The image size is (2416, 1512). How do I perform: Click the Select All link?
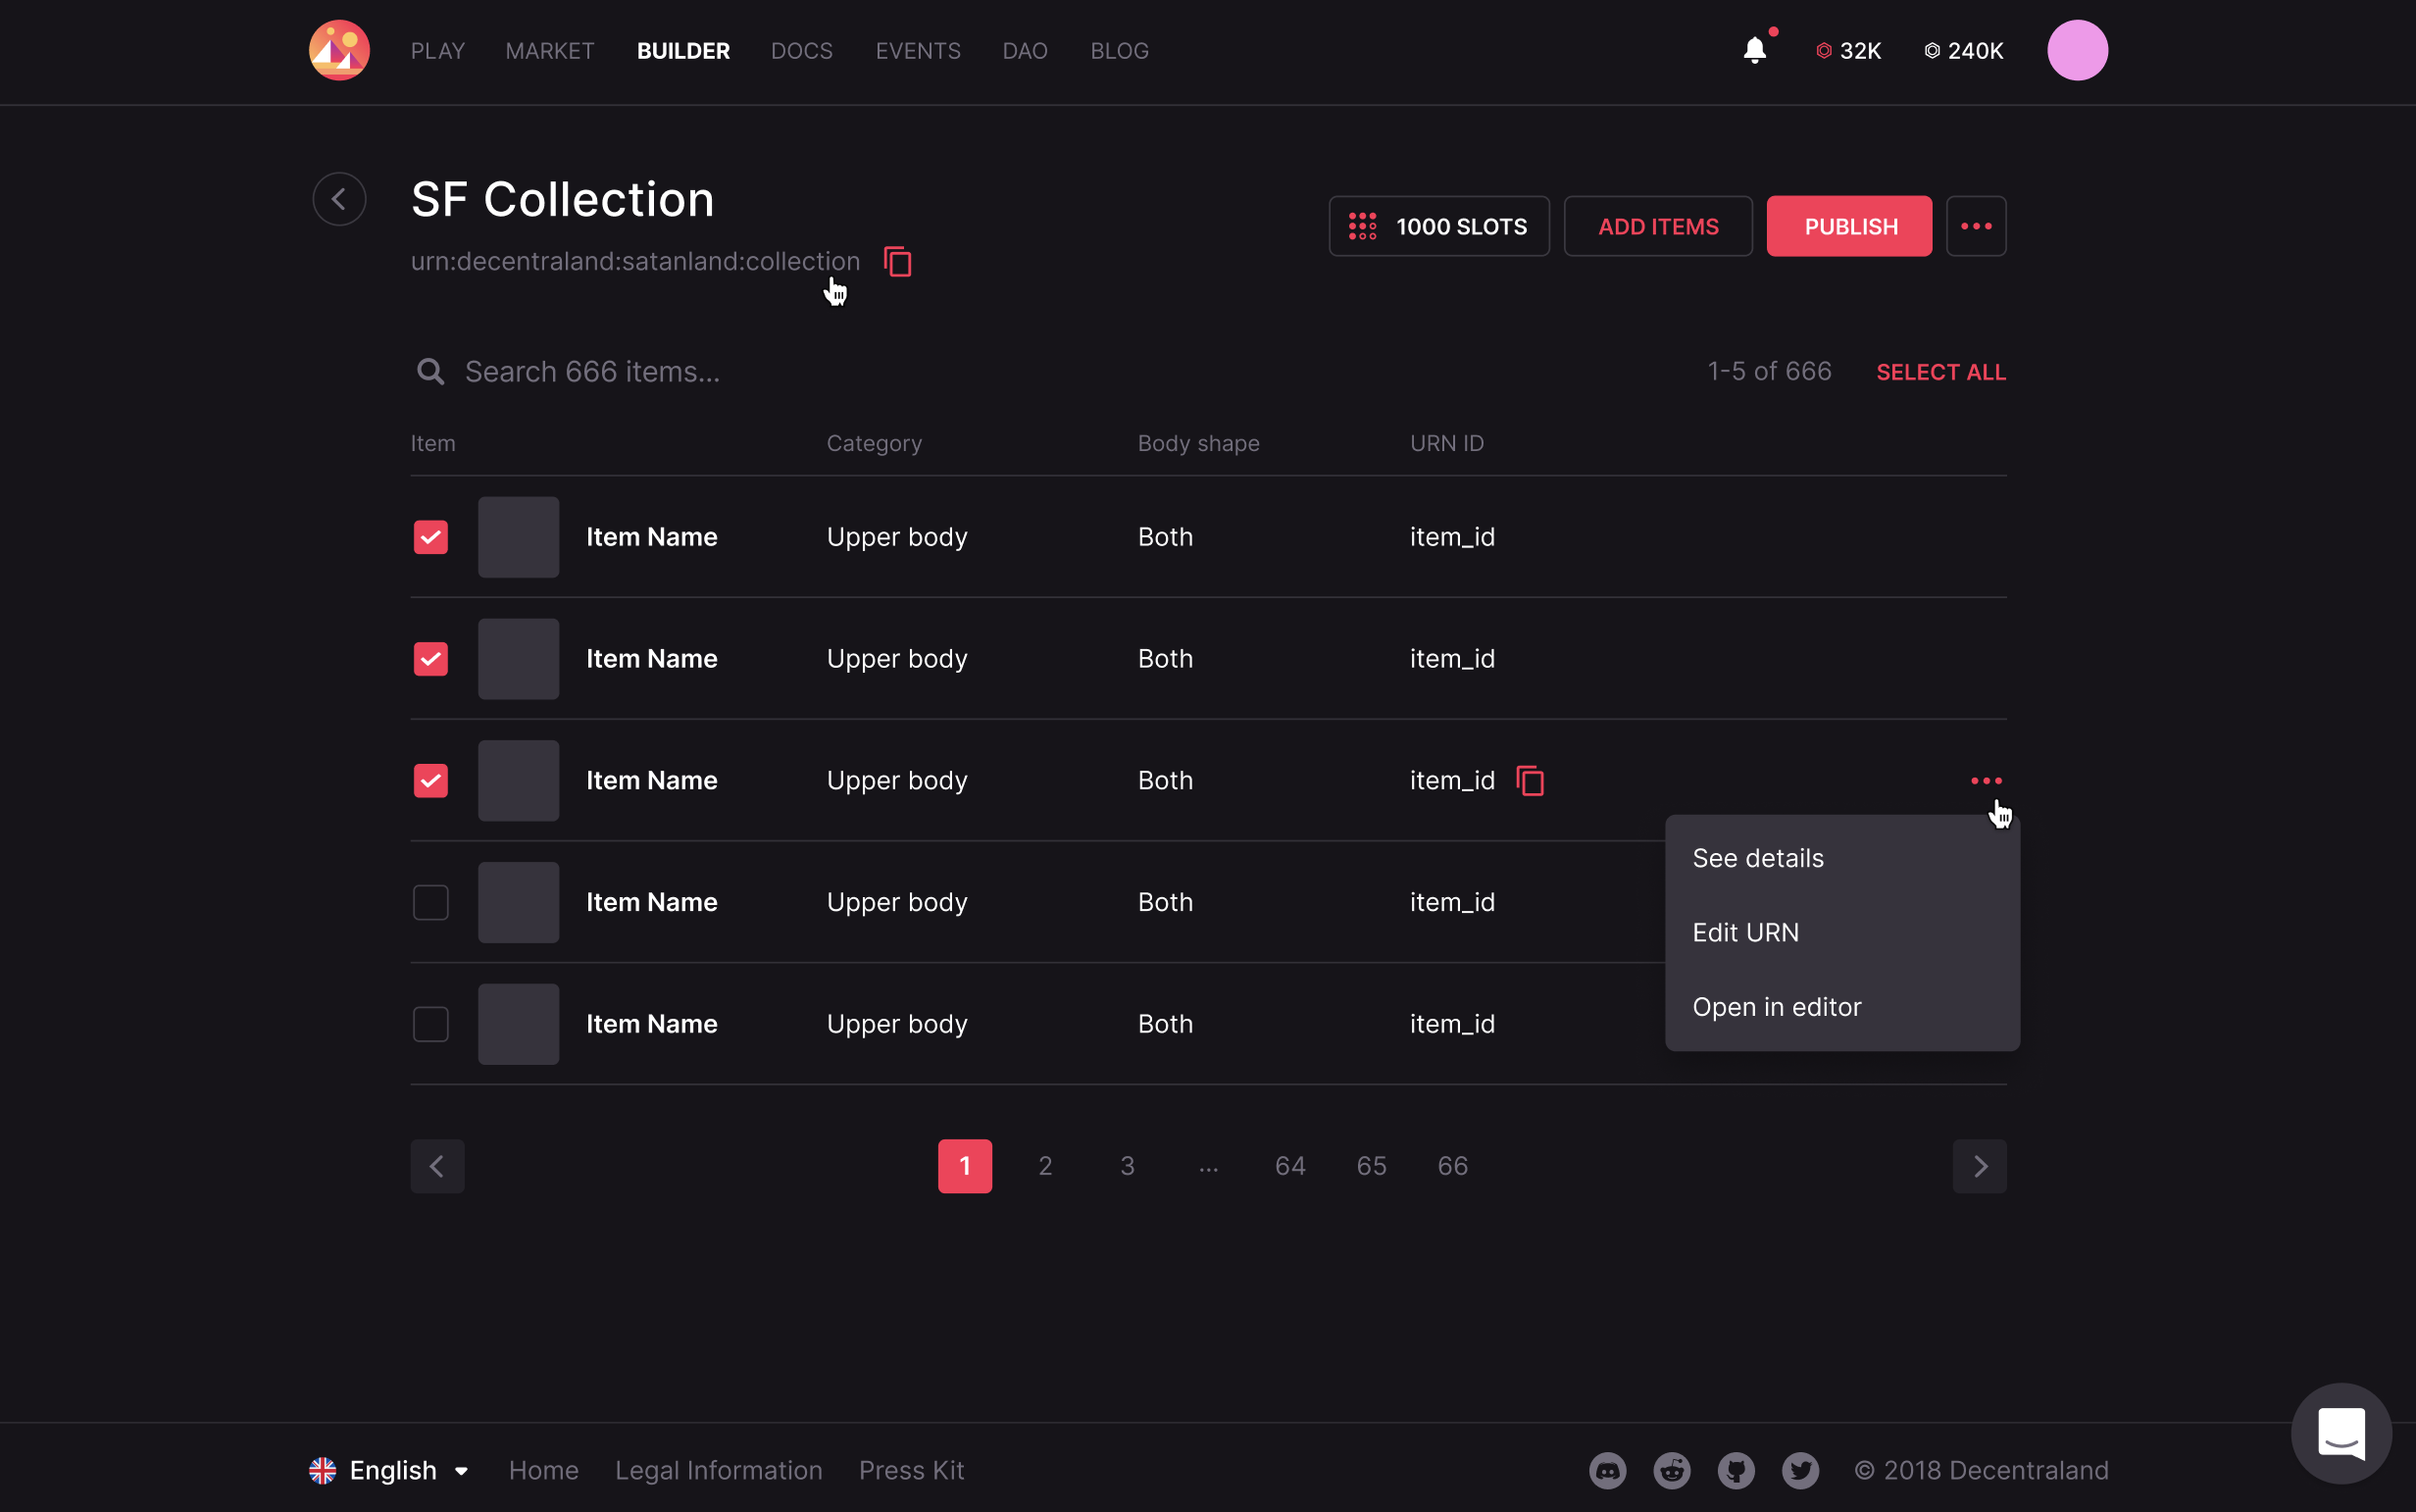pyautogui.click(x=1940, y=372)
